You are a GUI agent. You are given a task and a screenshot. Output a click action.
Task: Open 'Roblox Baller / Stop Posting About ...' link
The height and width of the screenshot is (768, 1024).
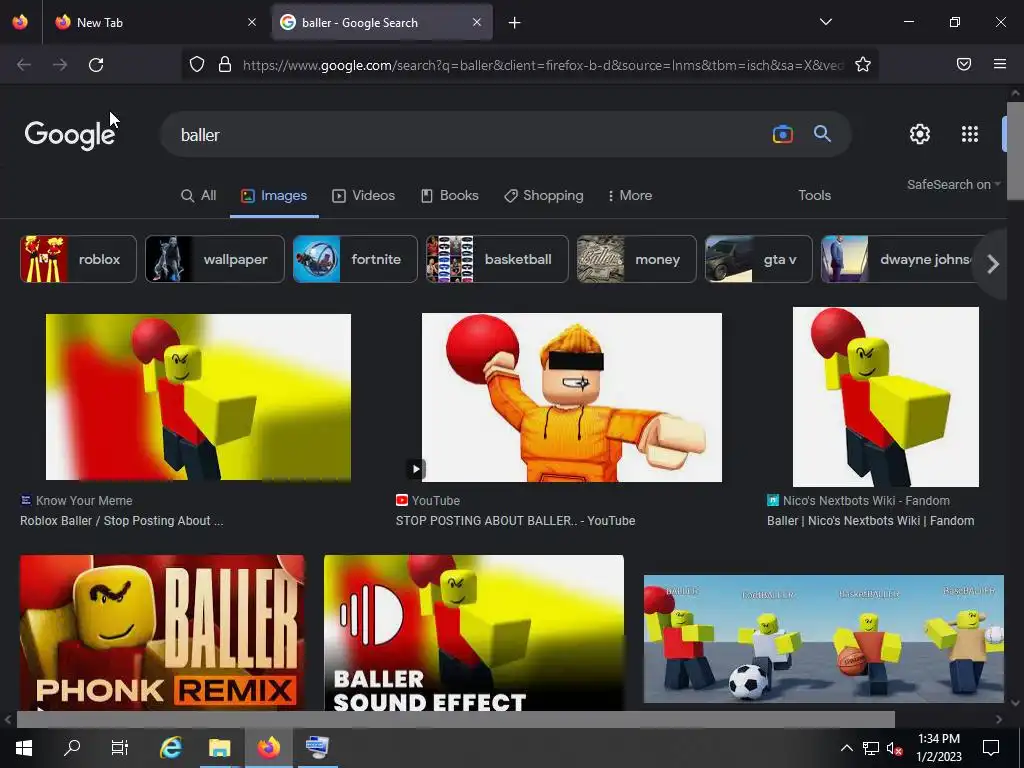121,520
